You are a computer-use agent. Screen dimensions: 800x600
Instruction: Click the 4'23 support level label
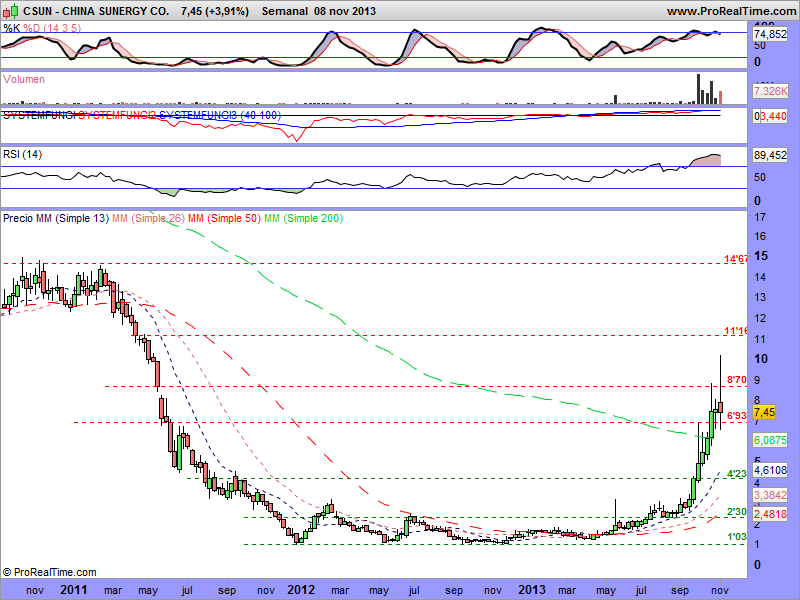coord(737,473)
